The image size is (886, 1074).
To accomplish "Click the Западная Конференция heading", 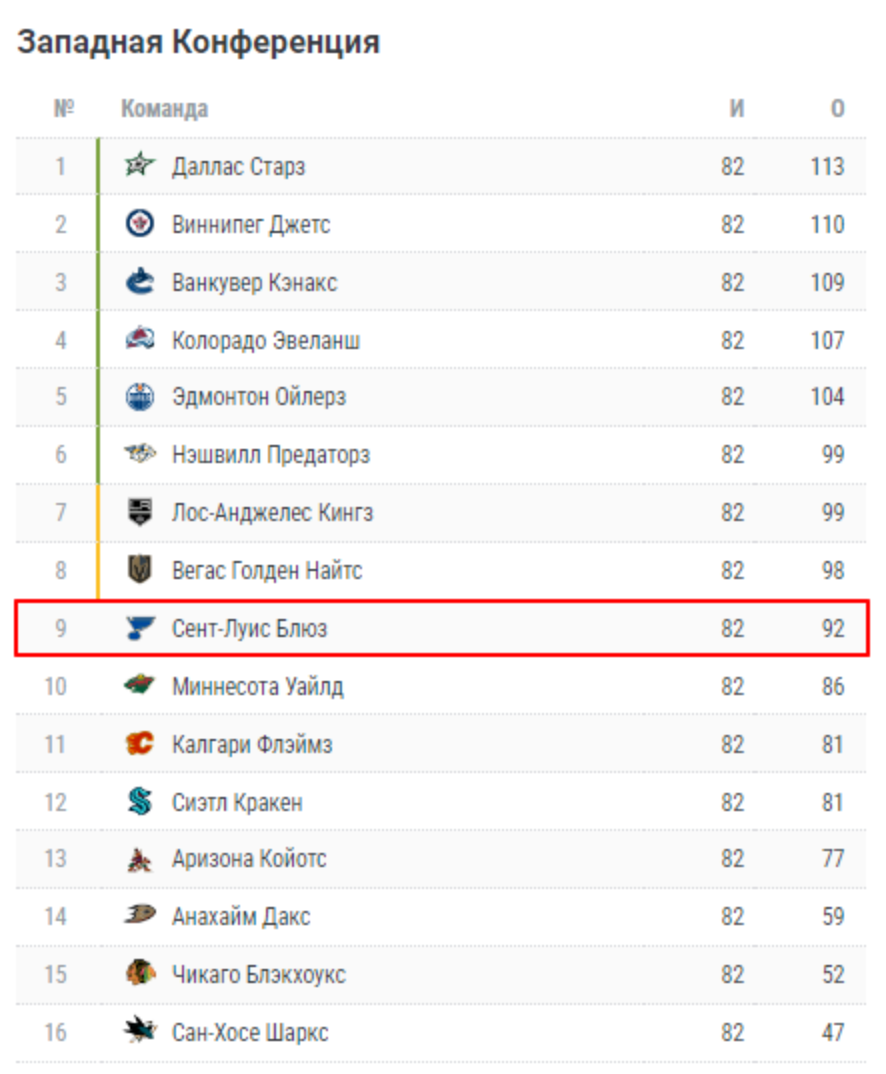I will [199, 42].
